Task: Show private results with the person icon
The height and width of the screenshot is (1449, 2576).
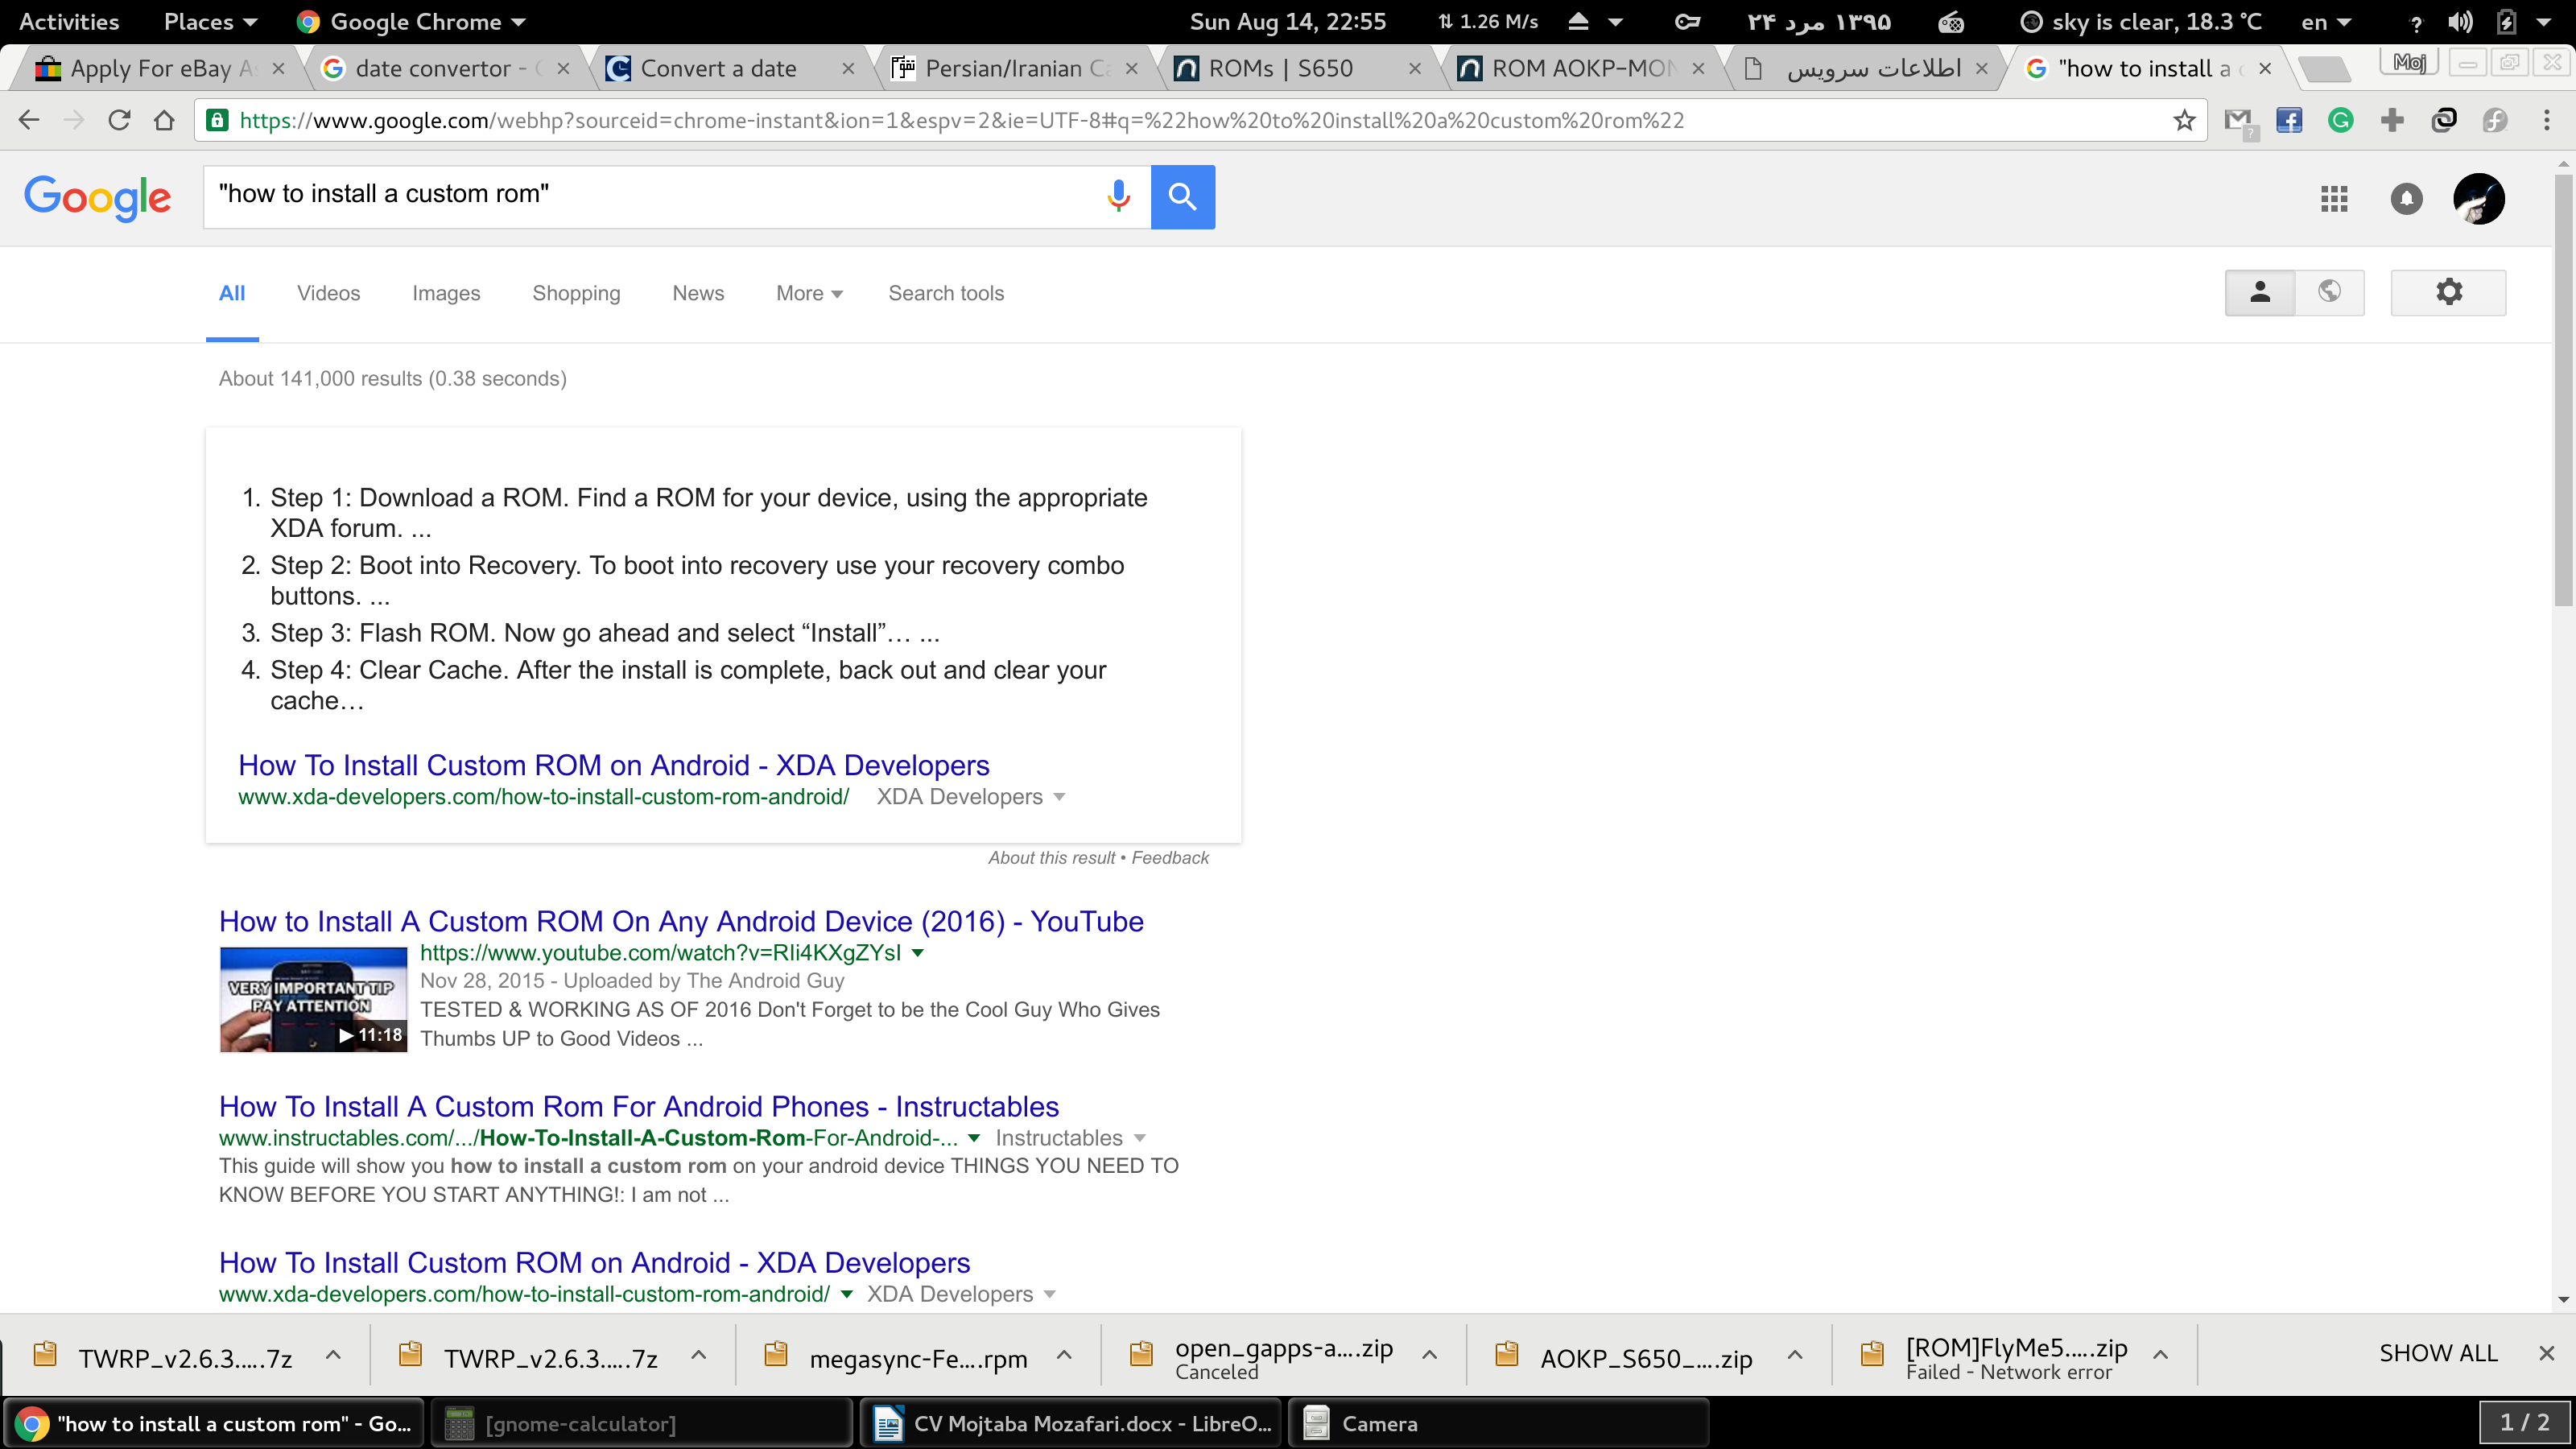Action: click(x=2260, y=292)
